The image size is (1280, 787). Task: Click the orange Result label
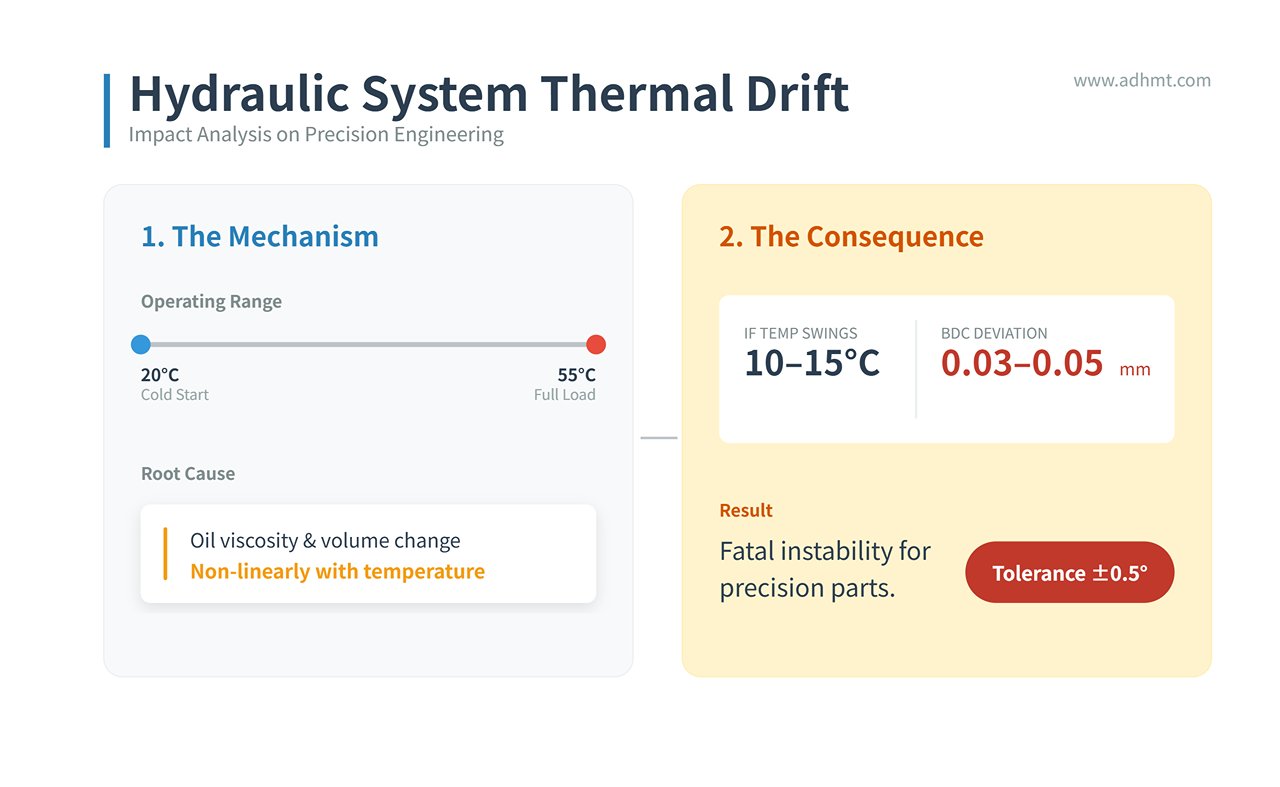pos(746,511)
